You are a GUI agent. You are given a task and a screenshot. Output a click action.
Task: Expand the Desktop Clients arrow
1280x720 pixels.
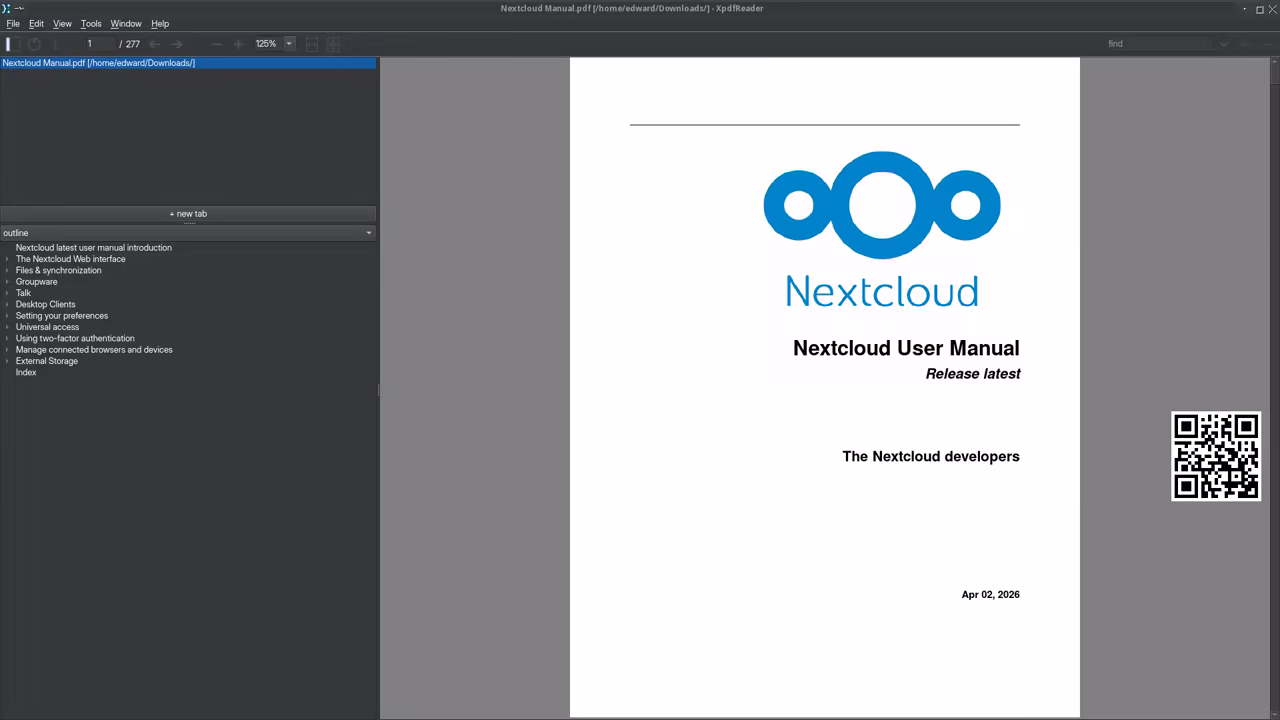pos(7,304)
